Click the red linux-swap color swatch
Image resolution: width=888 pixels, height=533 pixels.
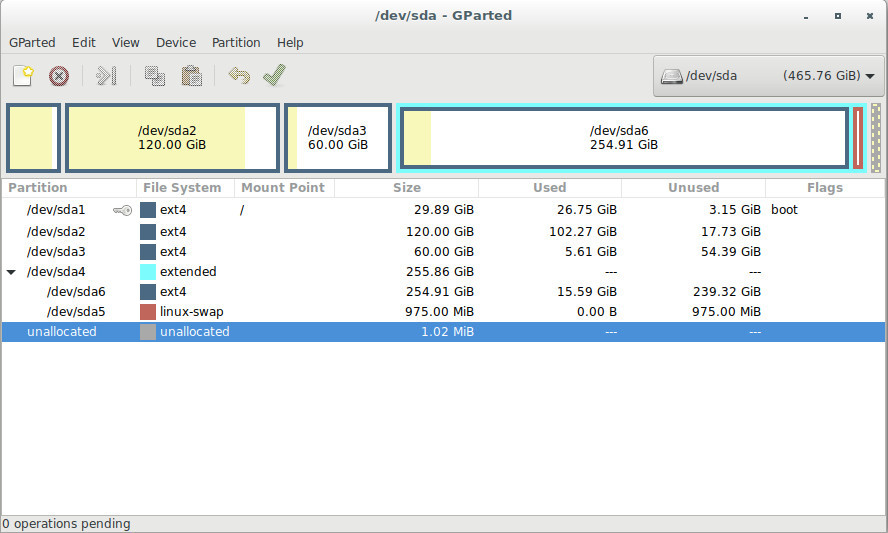(148, 312)
